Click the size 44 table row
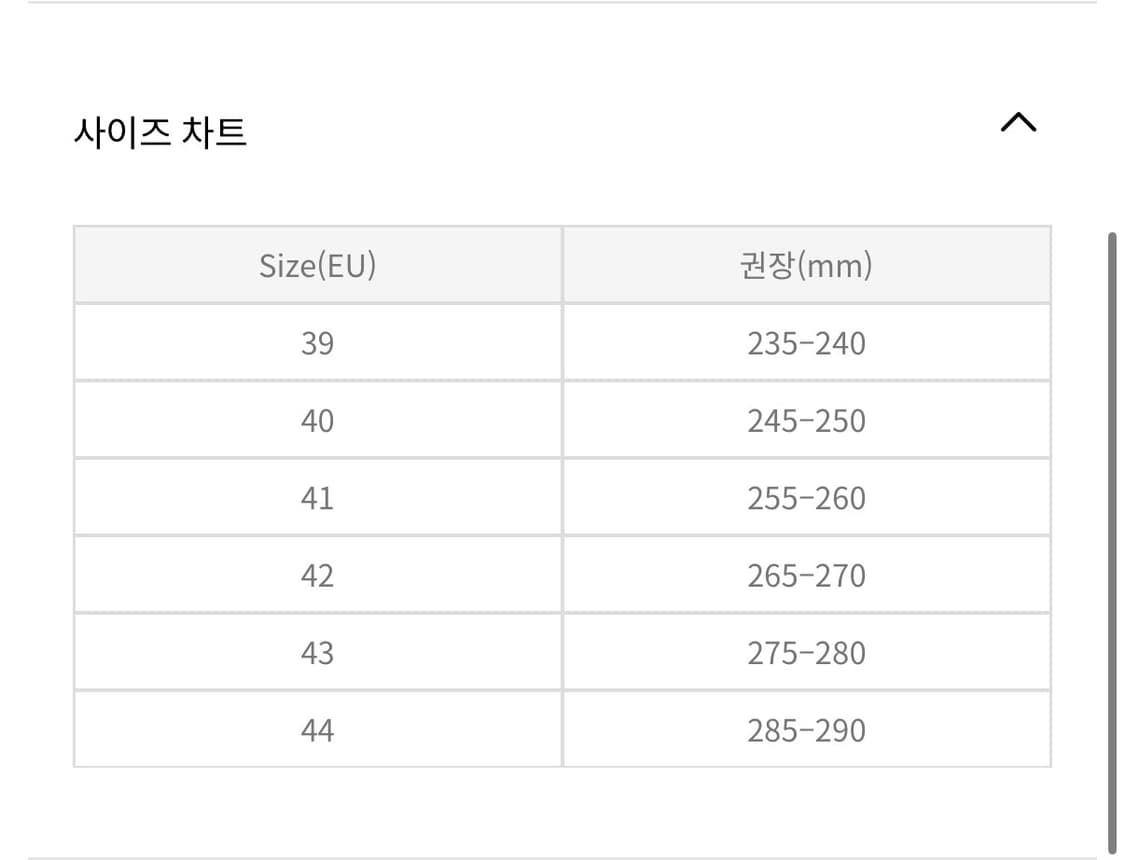This screenshot has width=1125, height=860. (x=560, y=730)
